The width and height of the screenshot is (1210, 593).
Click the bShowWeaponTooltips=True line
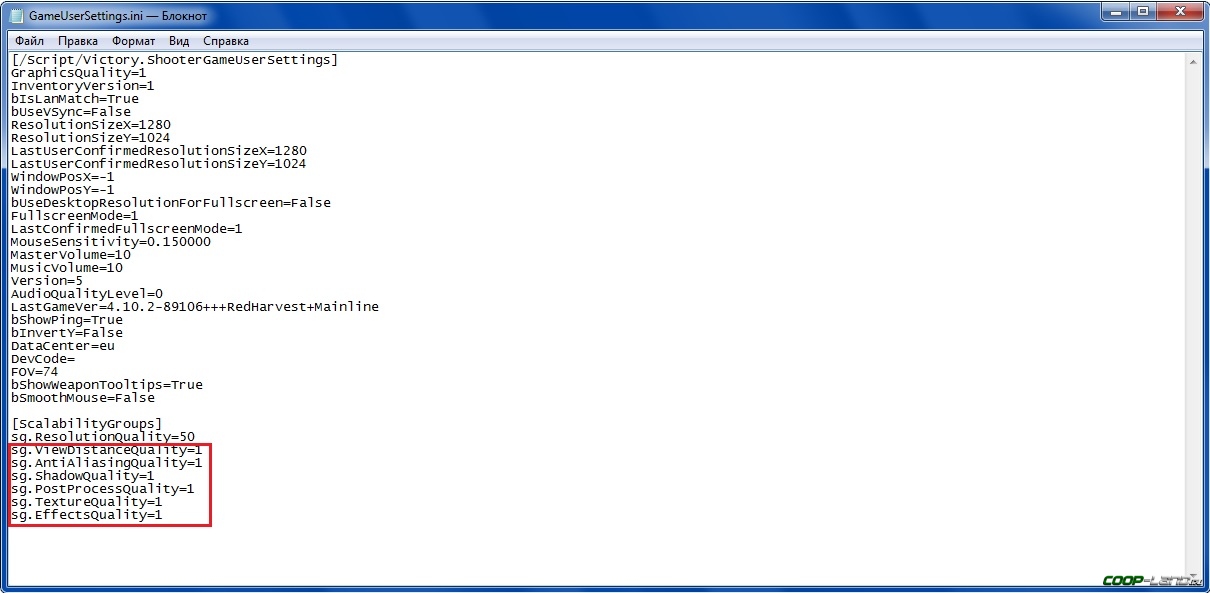pyautogui.click(x=106, y=385)
